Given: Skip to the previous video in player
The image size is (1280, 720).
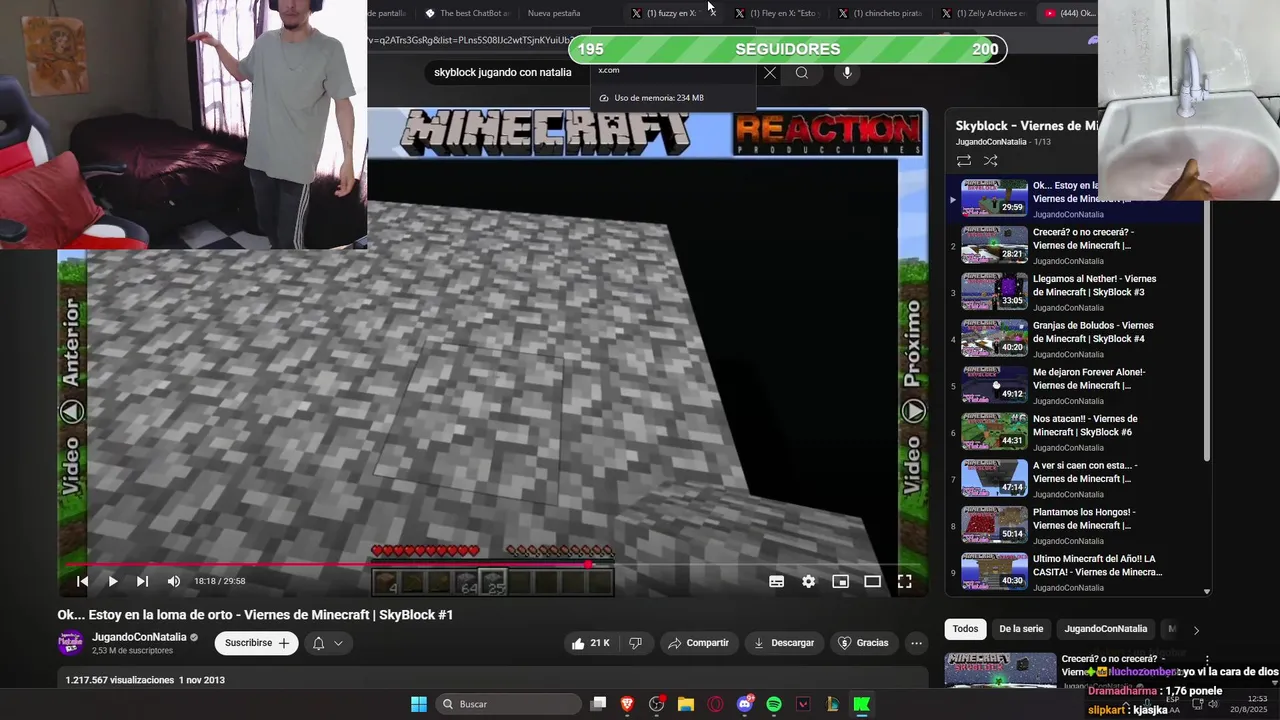Looking at the screenshot, I should coord(82,581).
